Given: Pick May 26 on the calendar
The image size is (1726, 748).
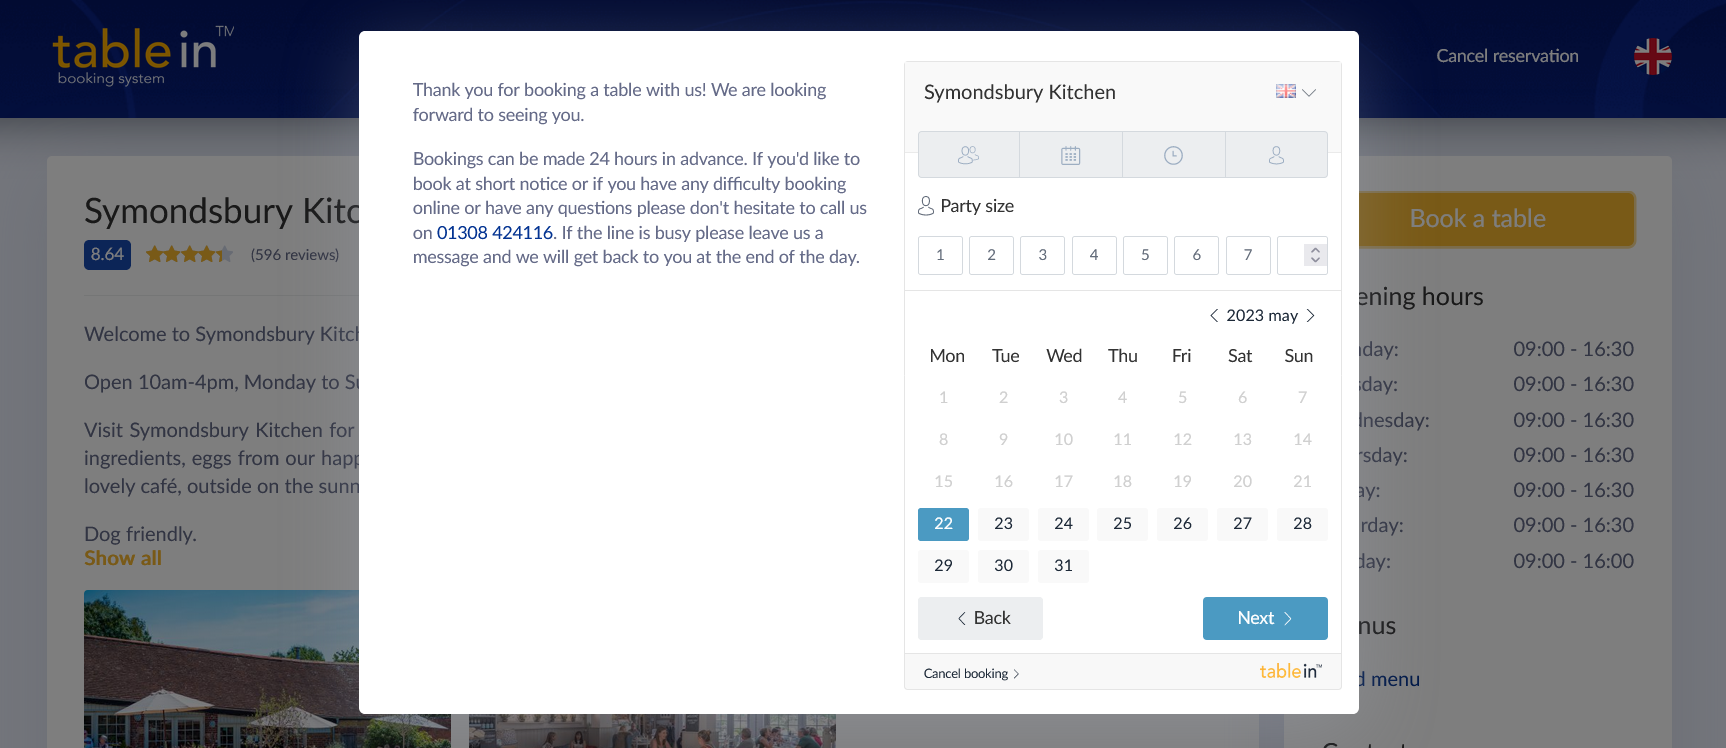Looking at the screenshot, I should (x=1182, y=524).
